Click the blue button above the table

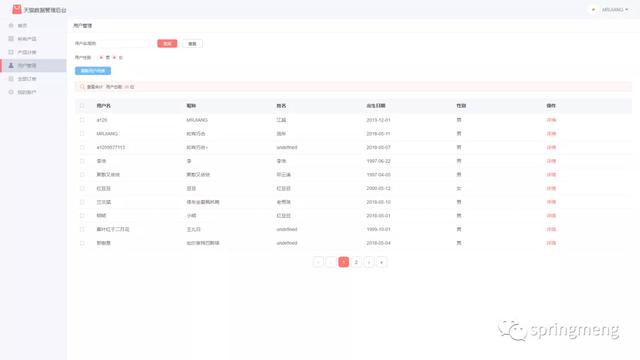coord(93,71)
